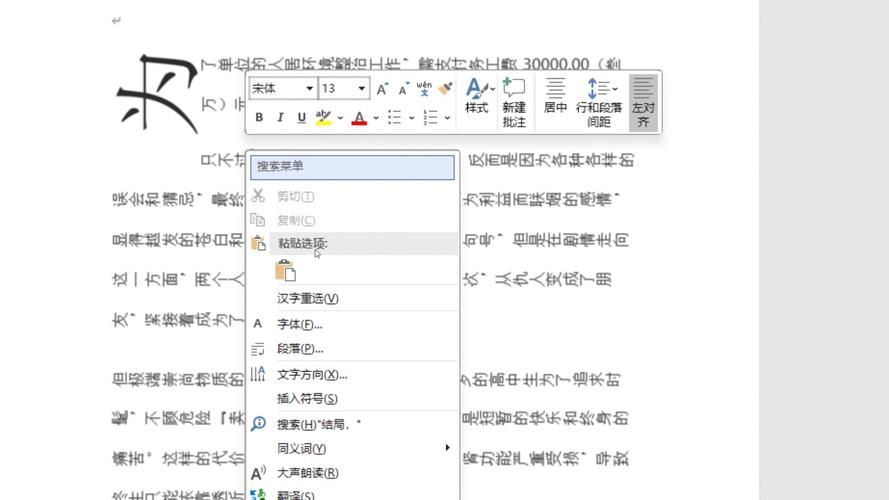Screen dimensions: 889x500
Task: Click 居中 to center the paragraph
Action: coord(555,96)
